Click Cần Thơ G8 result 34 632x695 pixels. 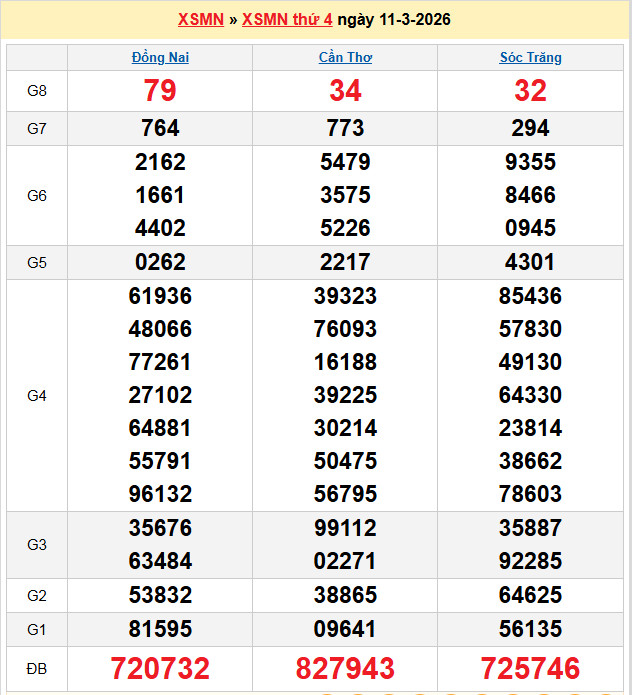pyautogui.click(x=345, y=91)
